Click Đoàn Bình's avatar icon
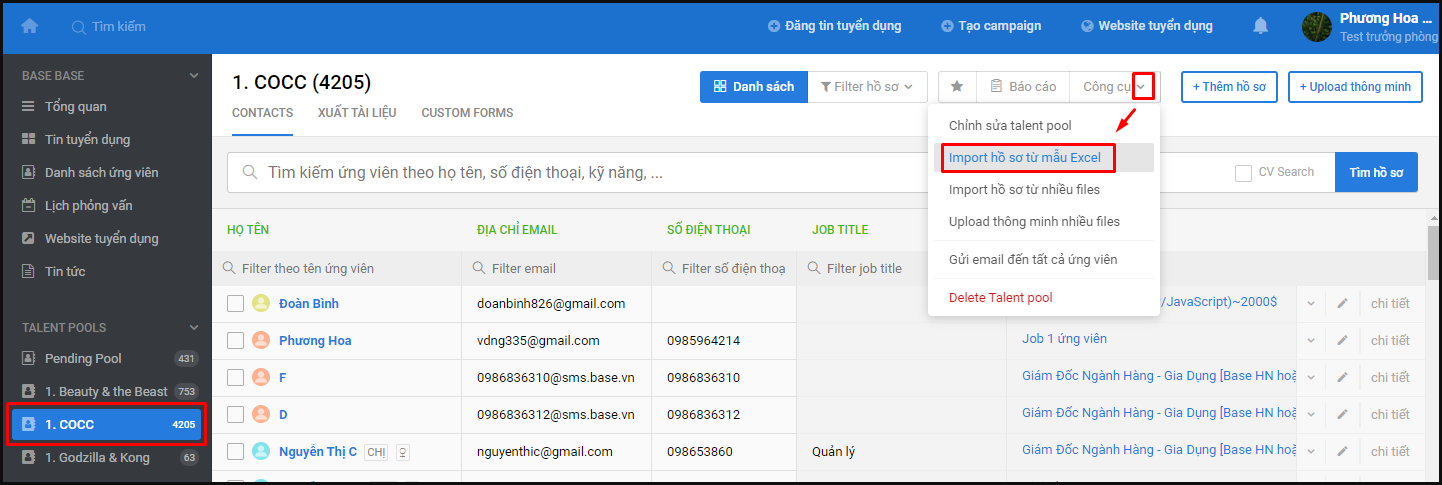The width and height of the screenshot is (1442, 485). [261, 303]
